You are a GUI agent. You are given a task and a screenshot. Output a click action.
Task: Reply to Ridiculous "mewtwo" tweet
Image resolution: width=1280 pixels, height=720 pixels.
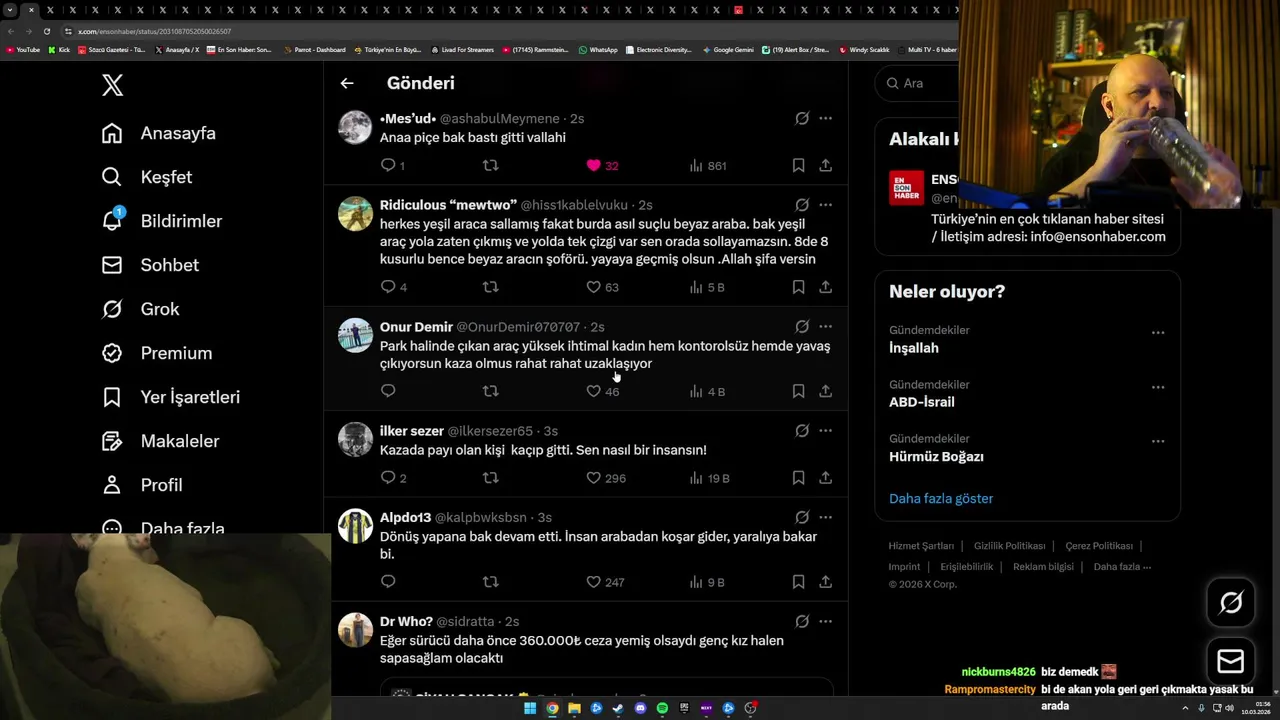click(388, 287)
